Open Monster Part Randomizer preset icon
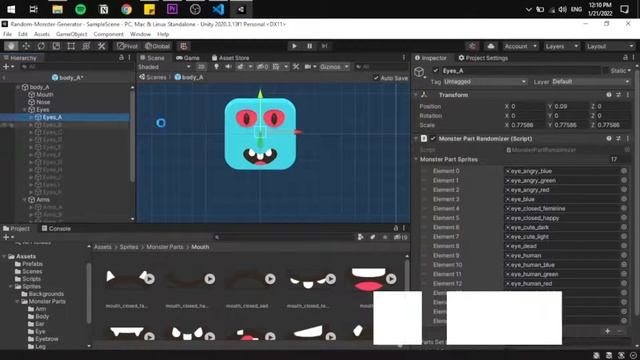This screenshot has width=640, height=360. 618,139
